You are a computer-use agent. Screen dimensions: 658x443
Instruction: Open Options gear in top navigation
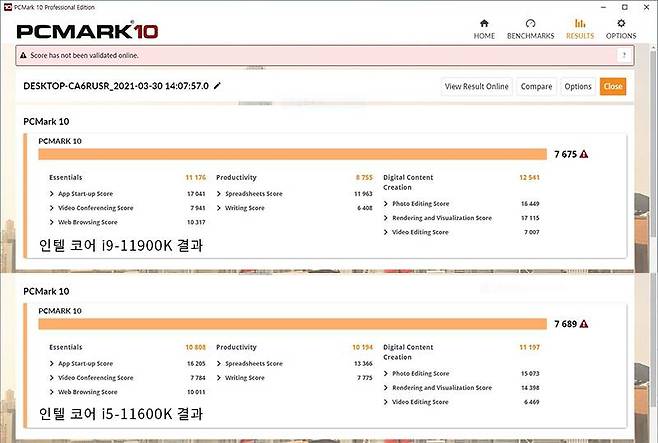pos(621,23)
